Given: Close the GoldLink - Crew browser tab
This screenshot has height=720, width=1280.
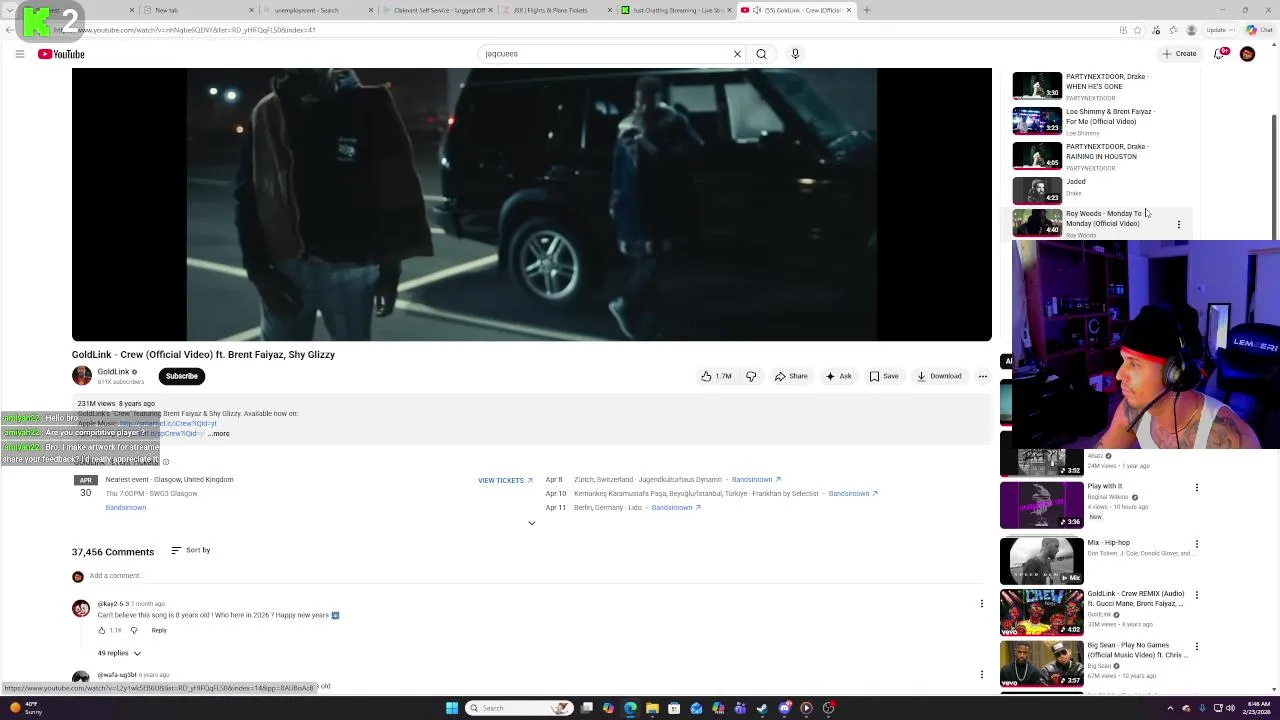Looking at the screenshot, I should pos(849,10).
